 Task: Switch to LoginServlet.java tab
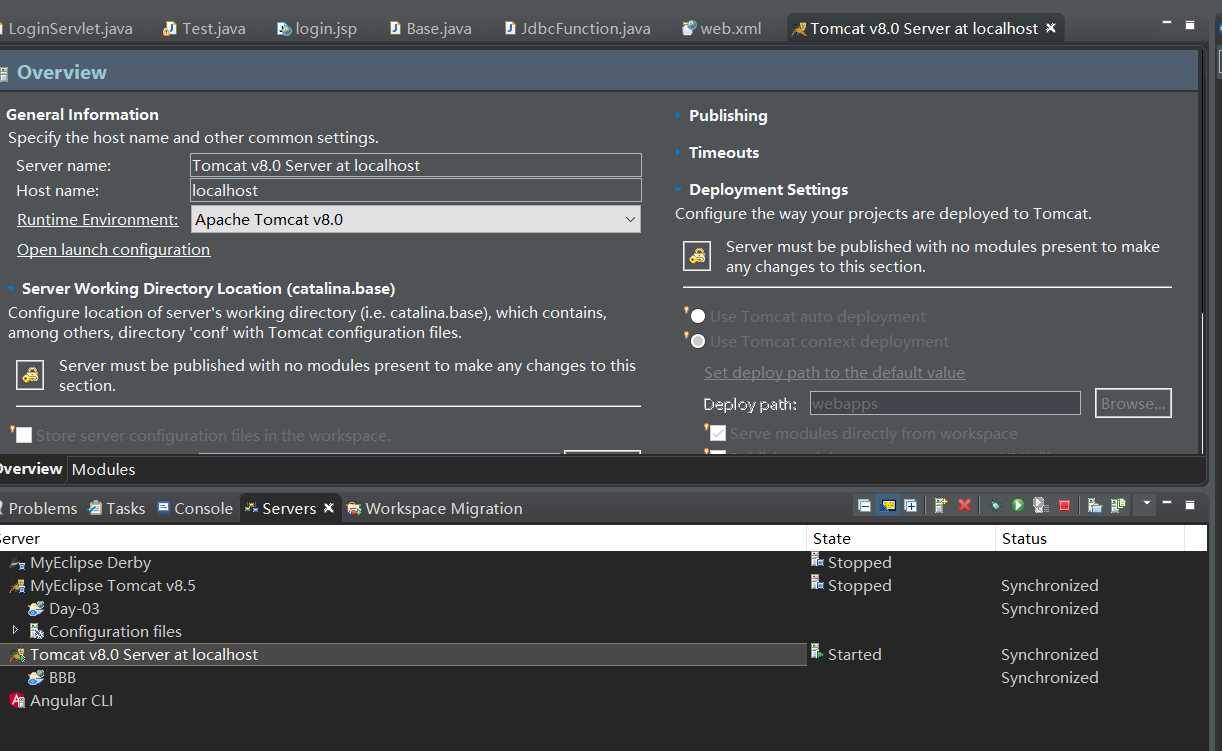[x=66, y=28]
